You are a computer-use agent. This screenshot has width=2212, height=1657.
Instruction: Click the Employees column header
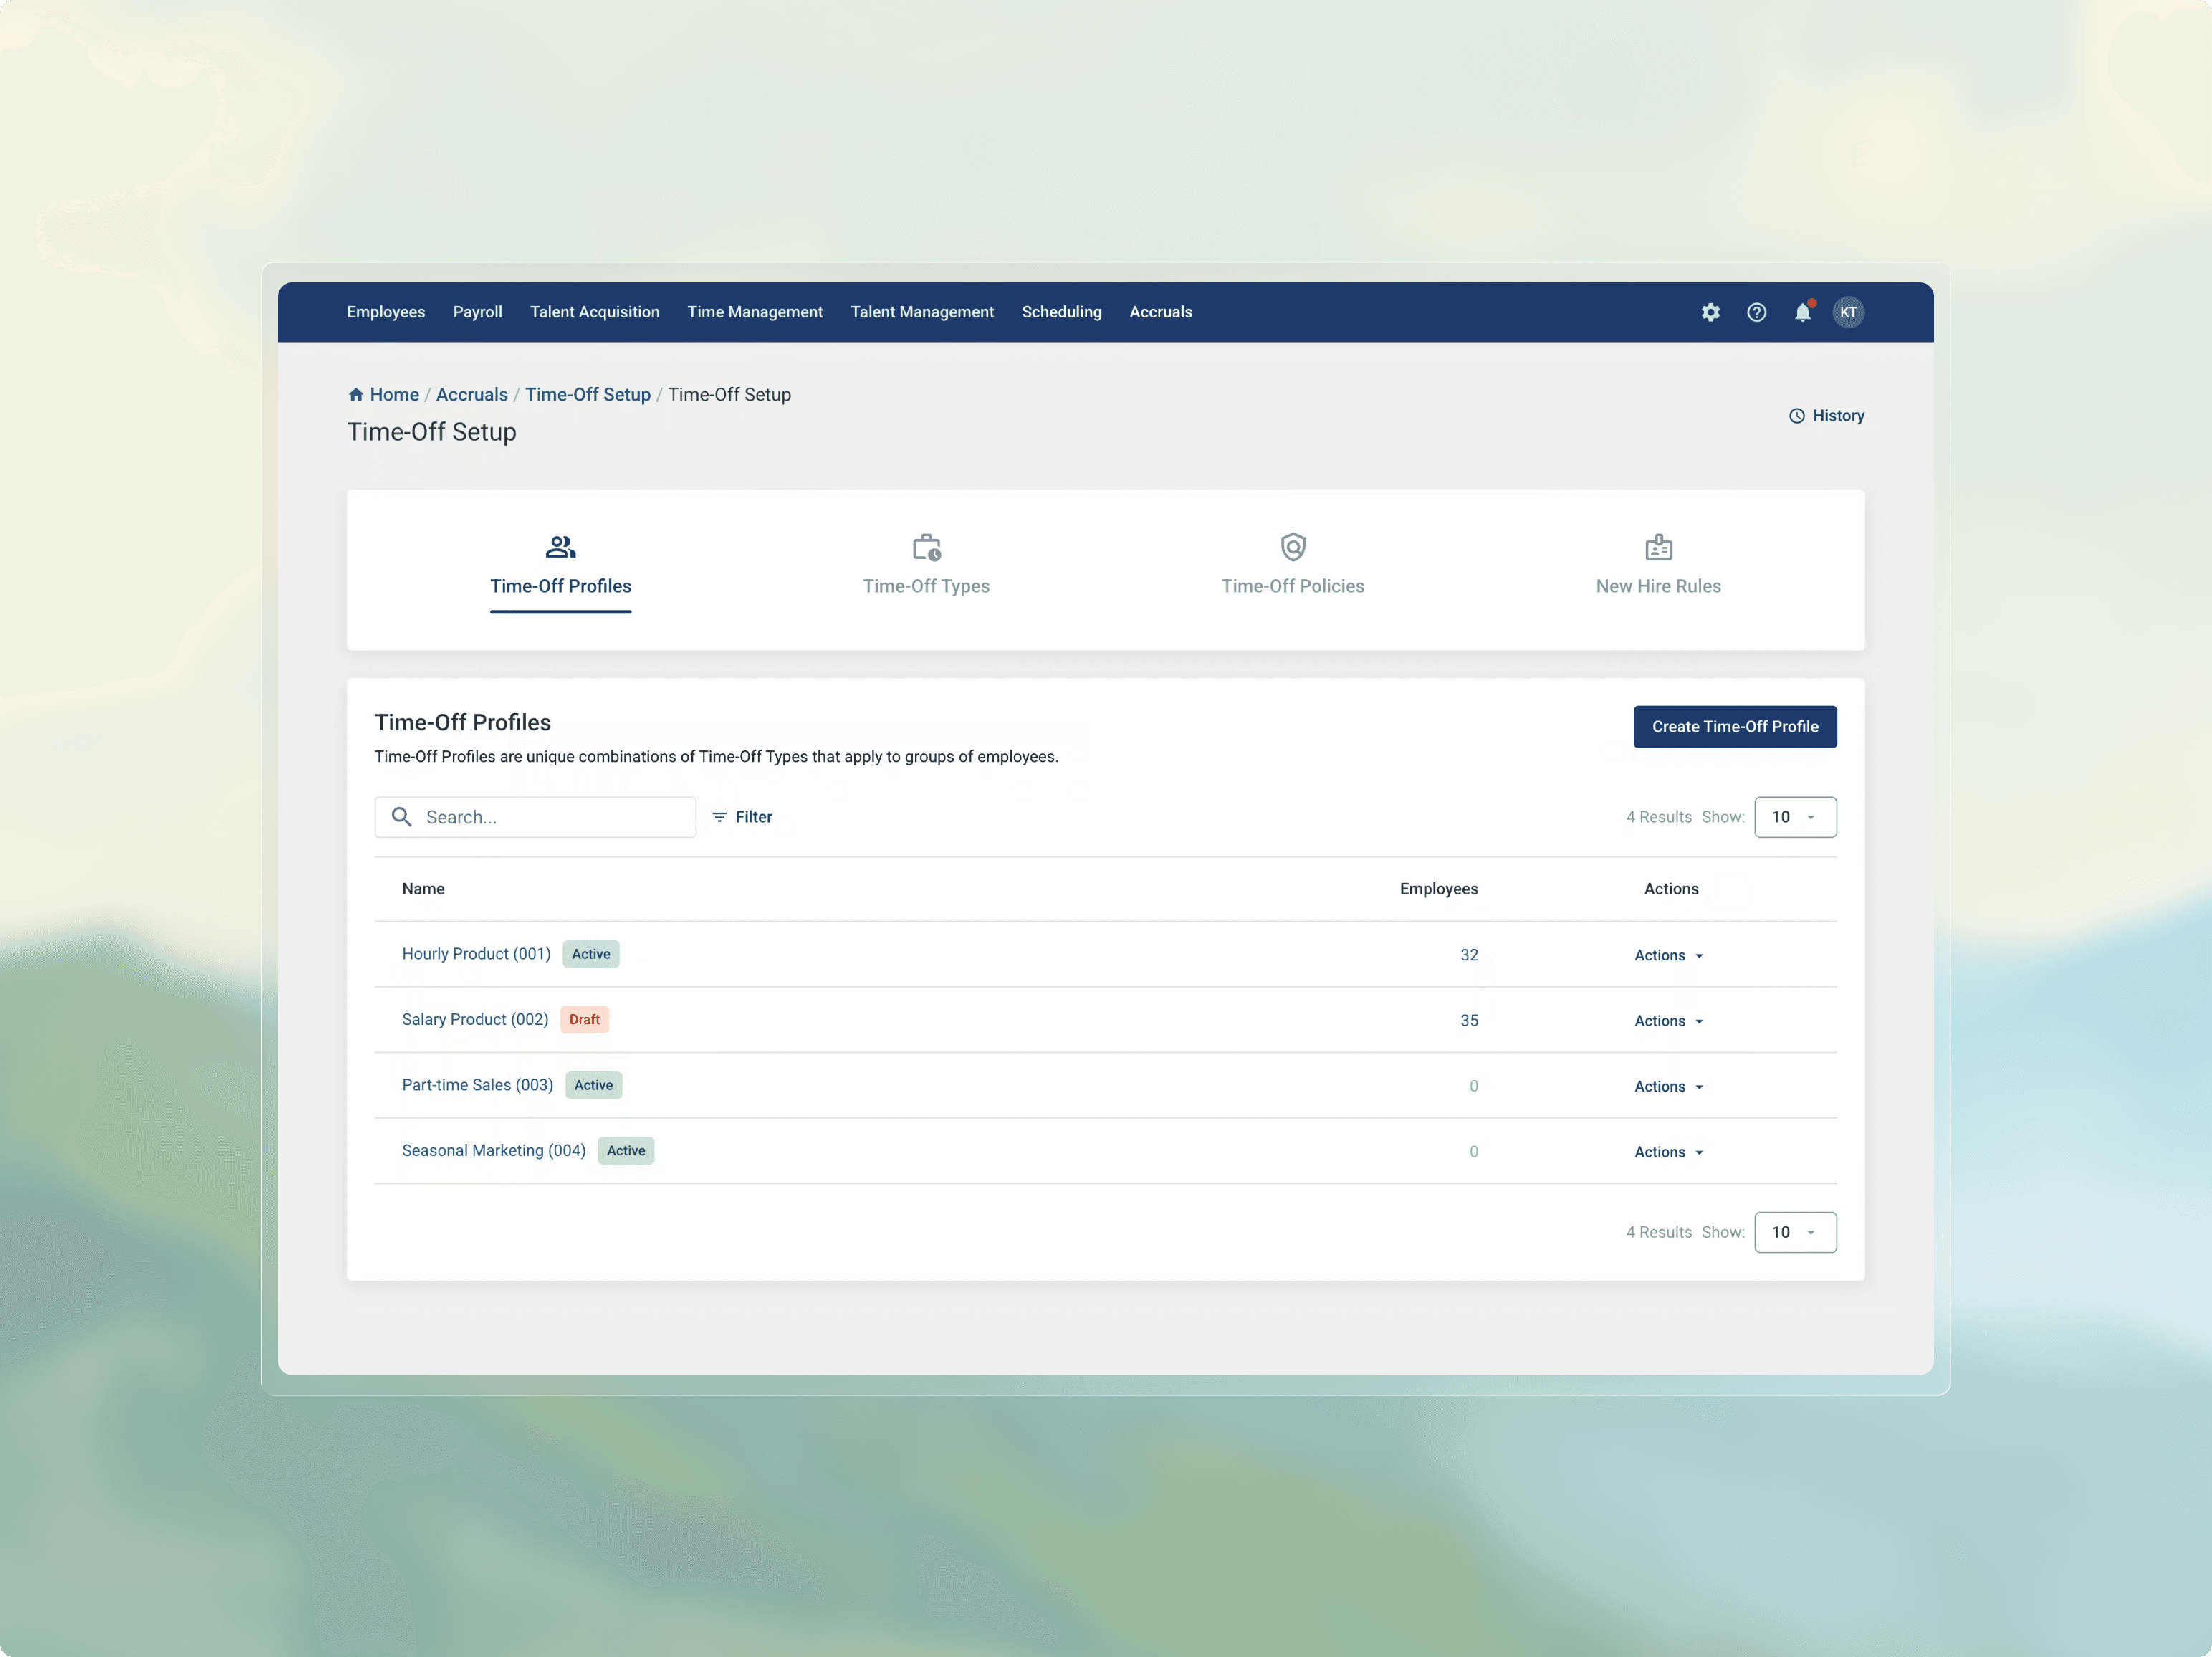click(x=1438, y=889)
